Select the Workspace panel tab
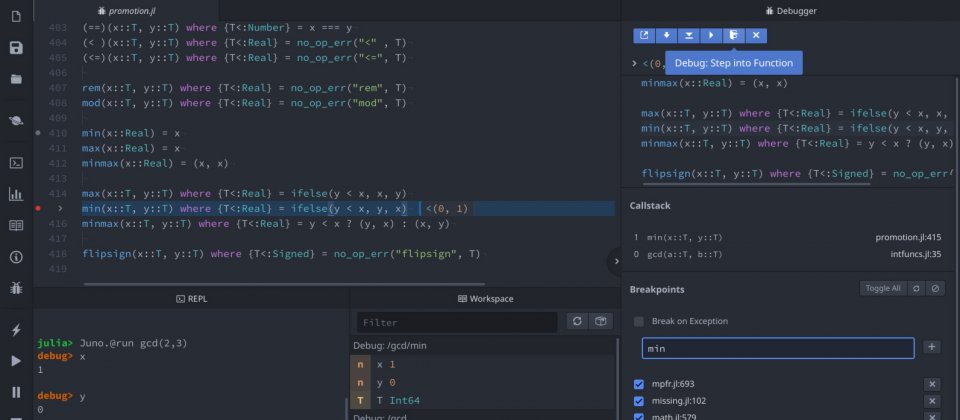The height and width of the screenshot is (420, 960). [x=485, y=298]
